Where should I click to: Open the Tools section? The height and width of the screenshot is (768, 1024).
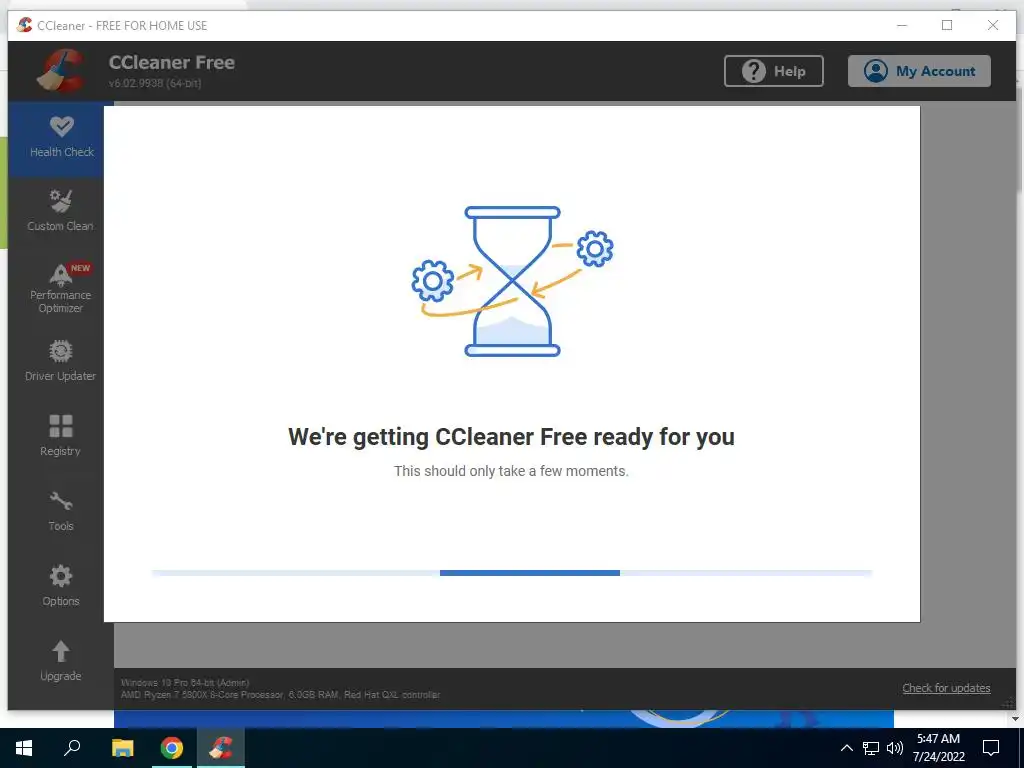coord(60,511)
